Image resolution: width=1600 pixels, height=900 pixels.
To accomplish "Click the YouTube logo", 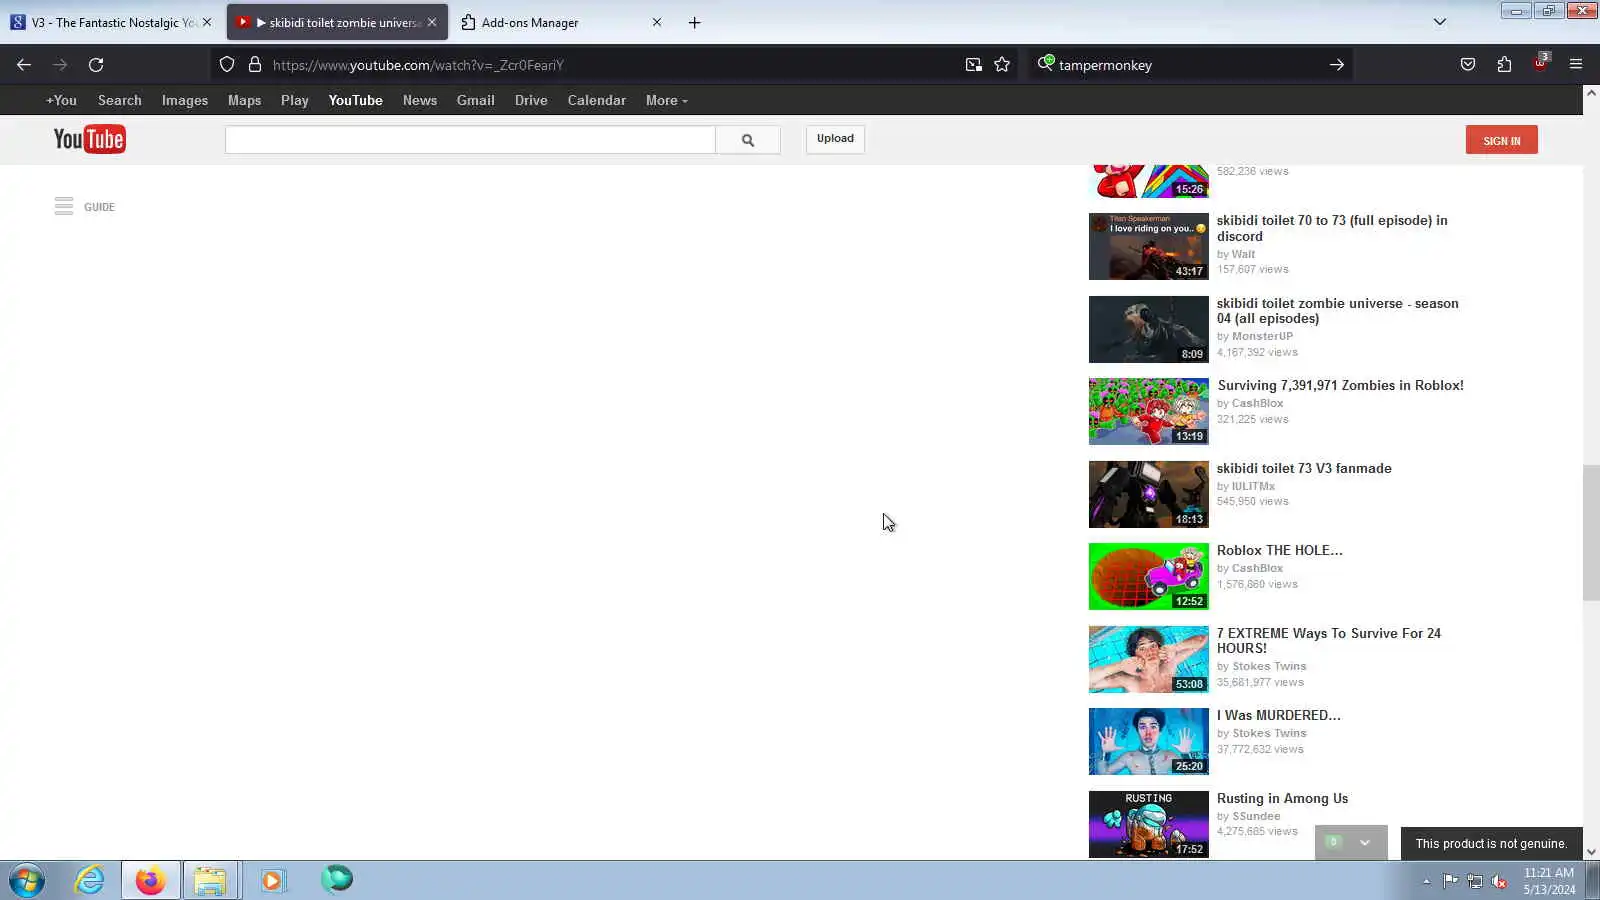I will pyautogui.click(x=89, y=139).
